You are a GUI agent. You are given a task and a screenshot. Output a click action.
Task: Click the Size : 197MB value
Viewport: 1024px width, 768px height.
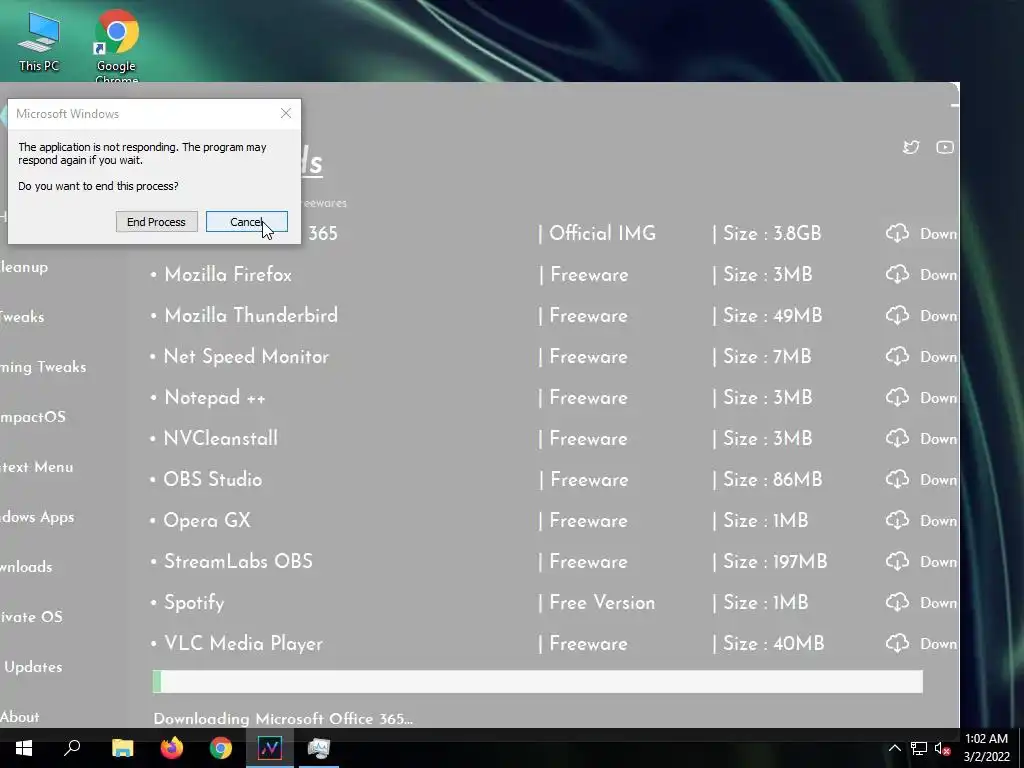(775, 562)
